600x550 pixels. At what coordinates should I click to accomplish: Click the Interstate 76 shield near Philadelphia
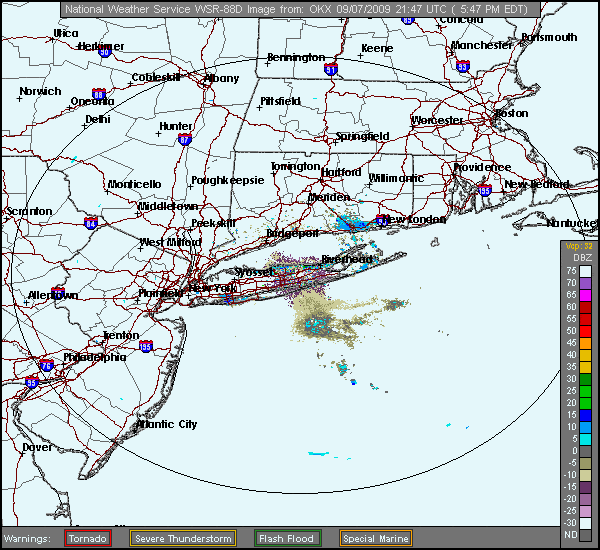pos(47,365)
